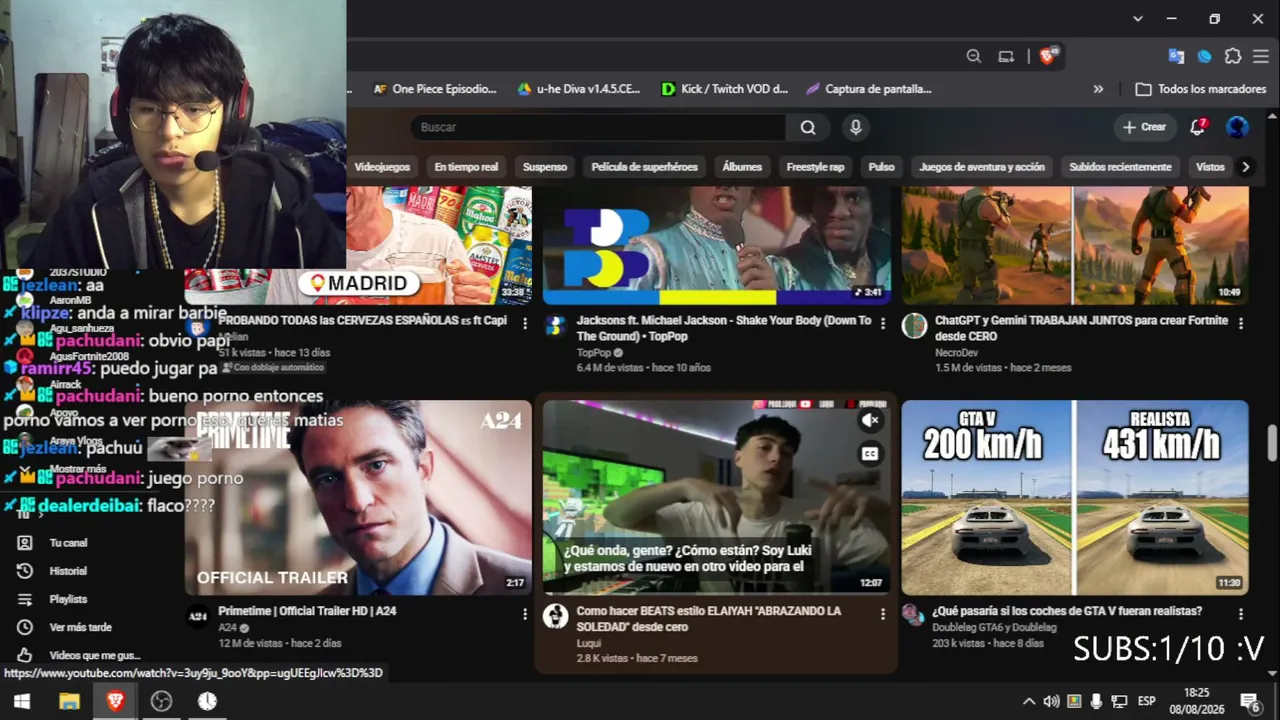Viewport: 1280px width, 720px height.
Task: Open more options for the cervezas españolas video
Action: 525,323
